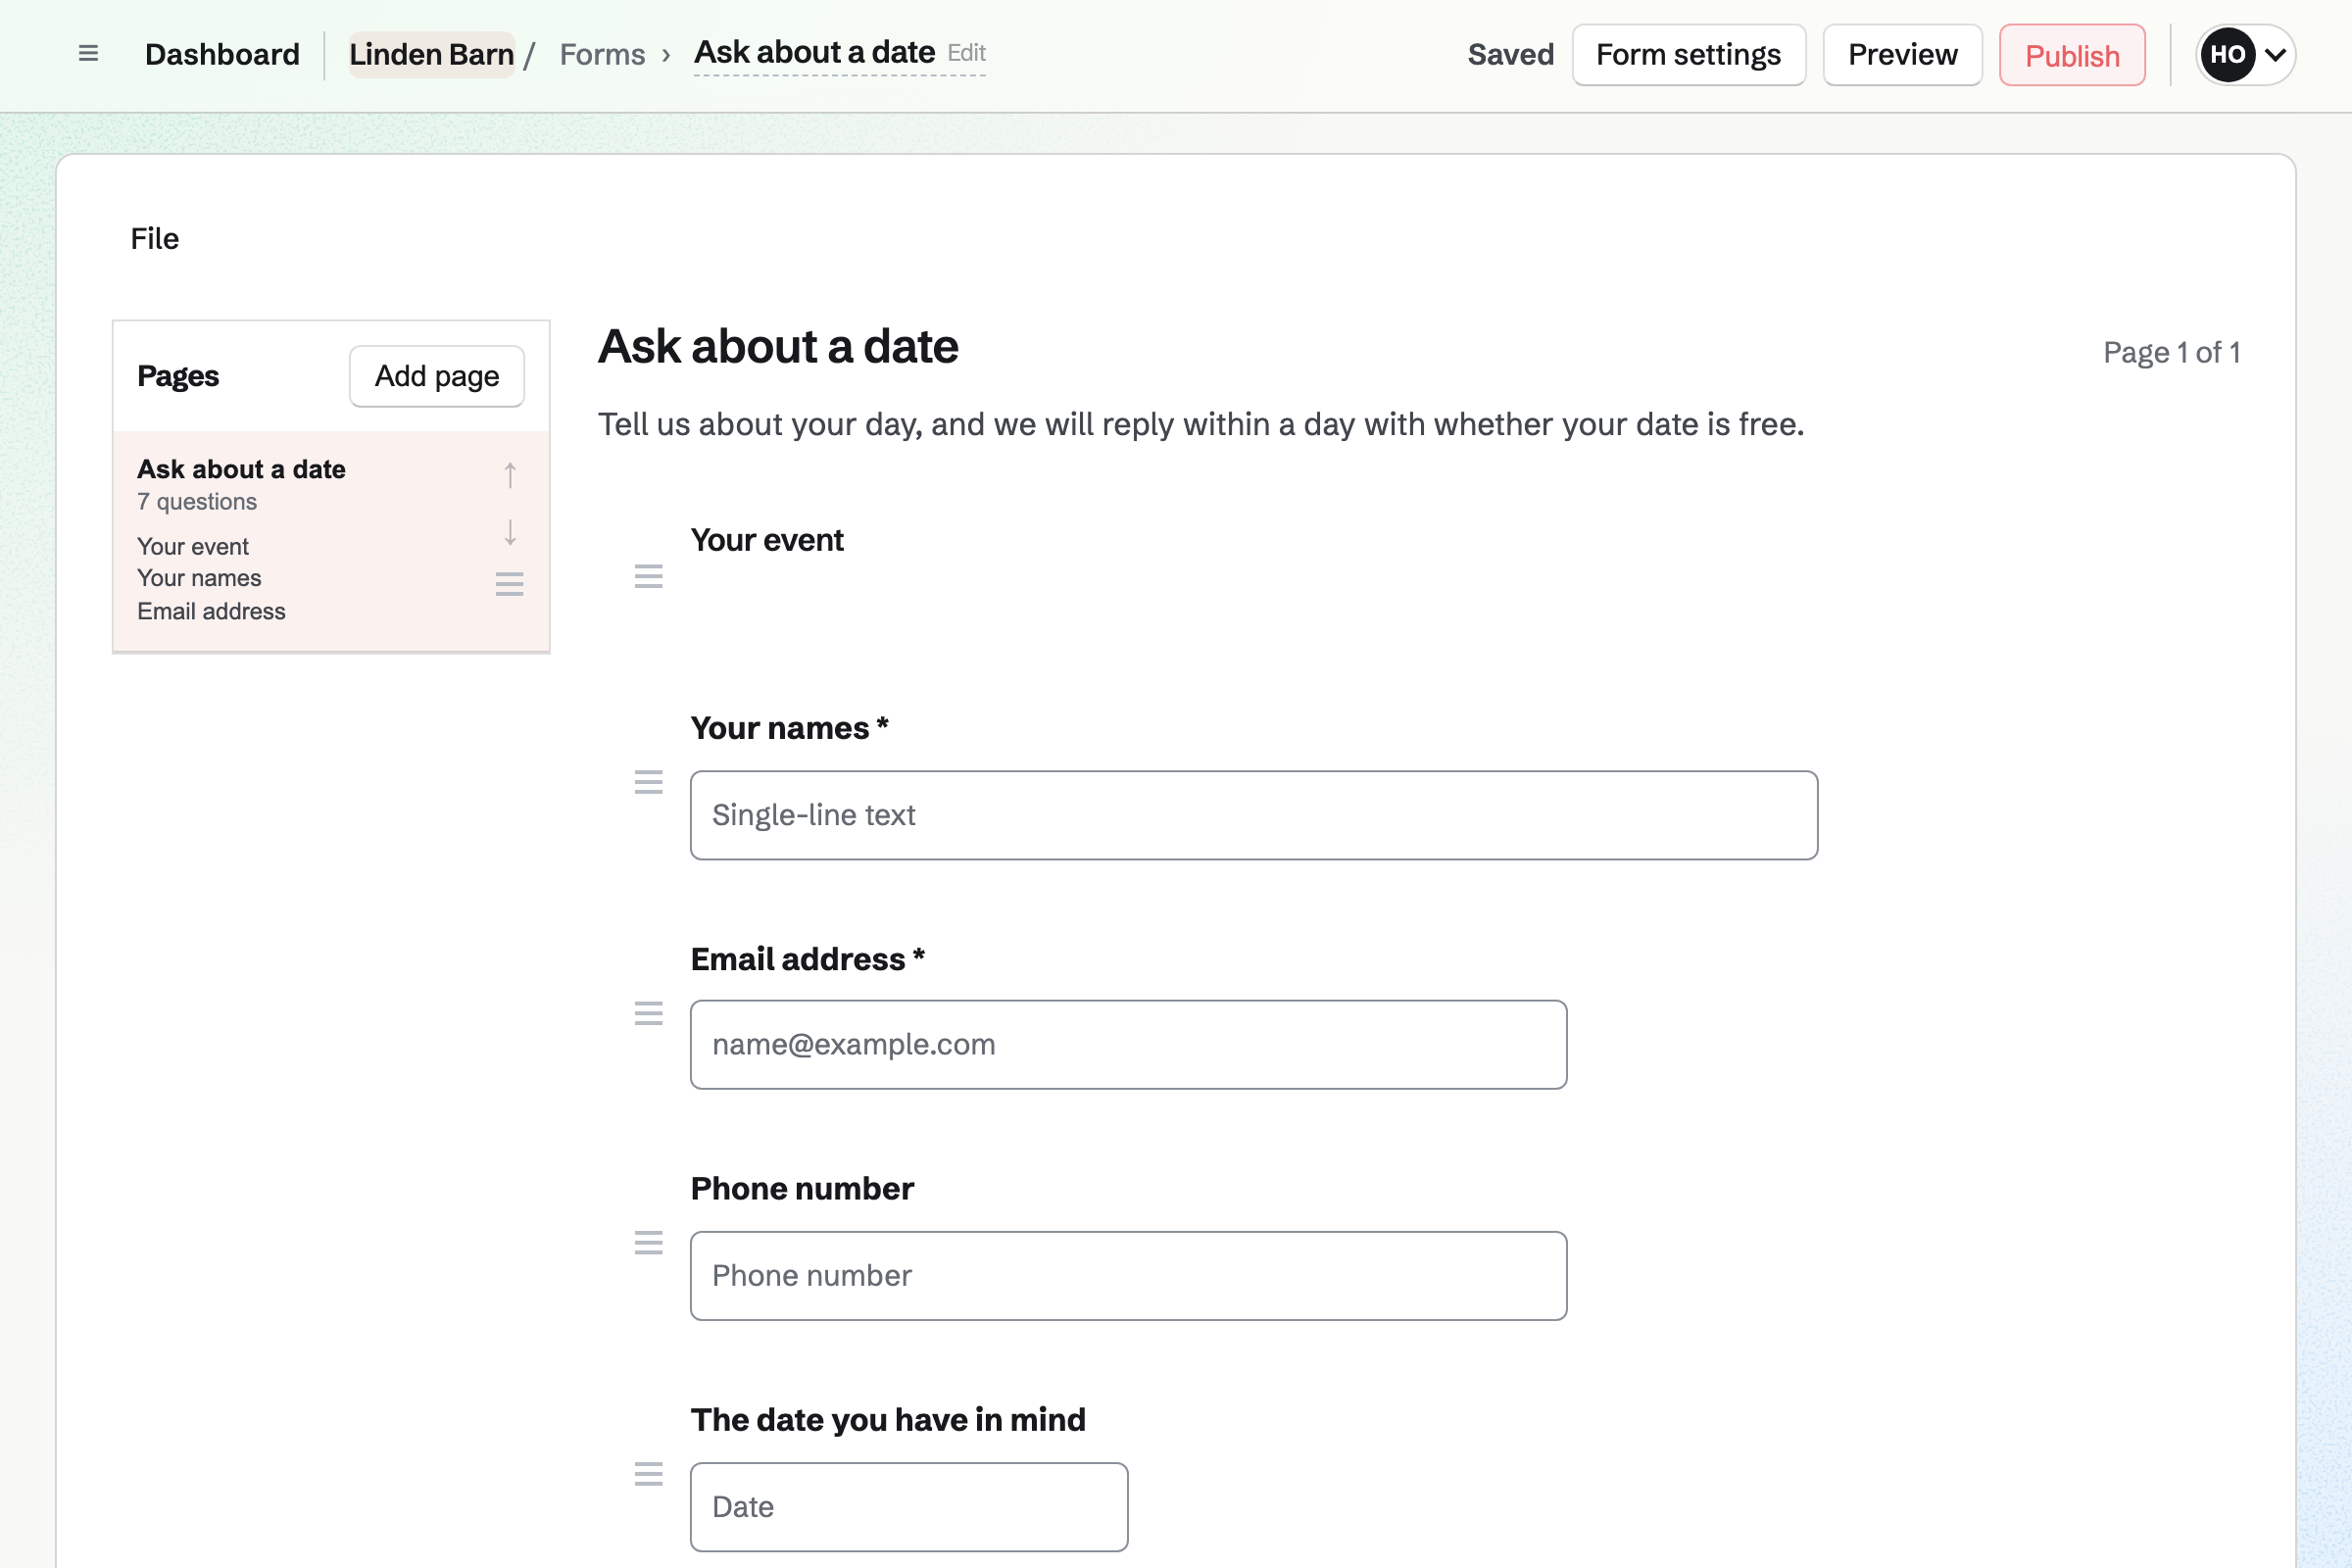Click Your event in Pages sidebar list
Viewport: 2352px width, 1568px height.
(x=193, y=547)
